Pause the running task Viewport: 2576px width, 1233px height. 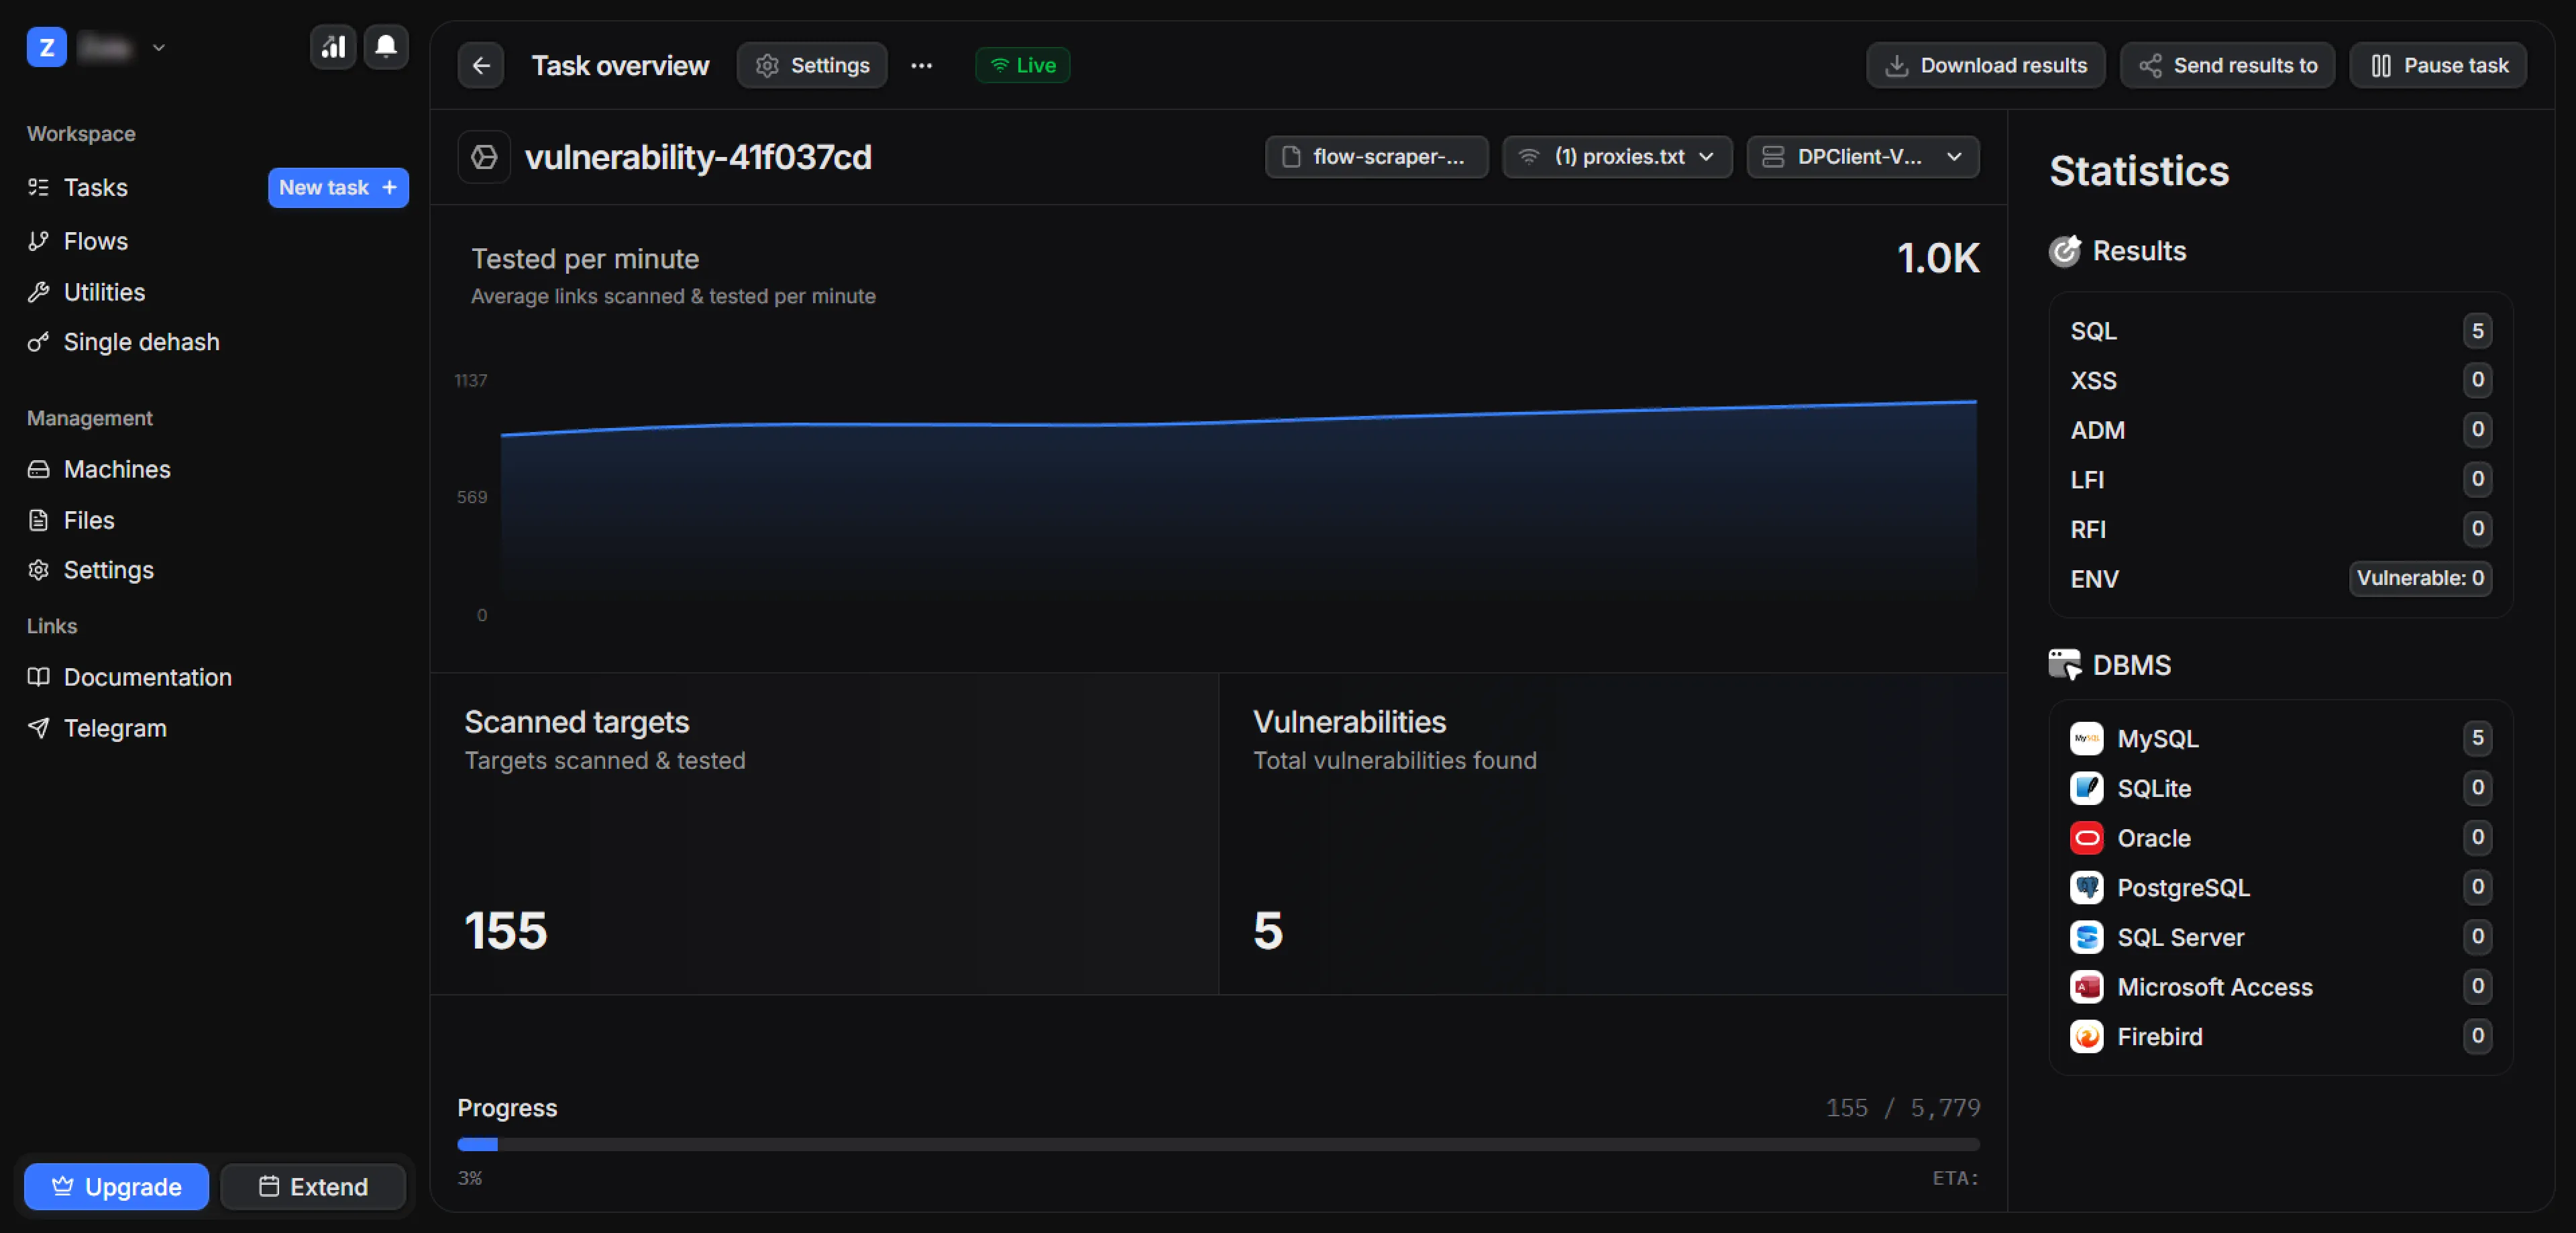(2438, 66)
